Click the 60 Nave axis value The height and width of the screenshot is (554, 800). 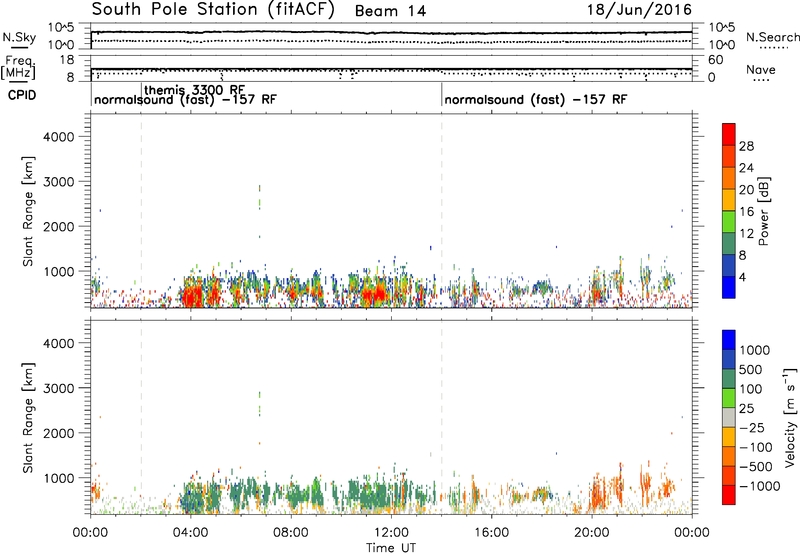coord(715,60)
